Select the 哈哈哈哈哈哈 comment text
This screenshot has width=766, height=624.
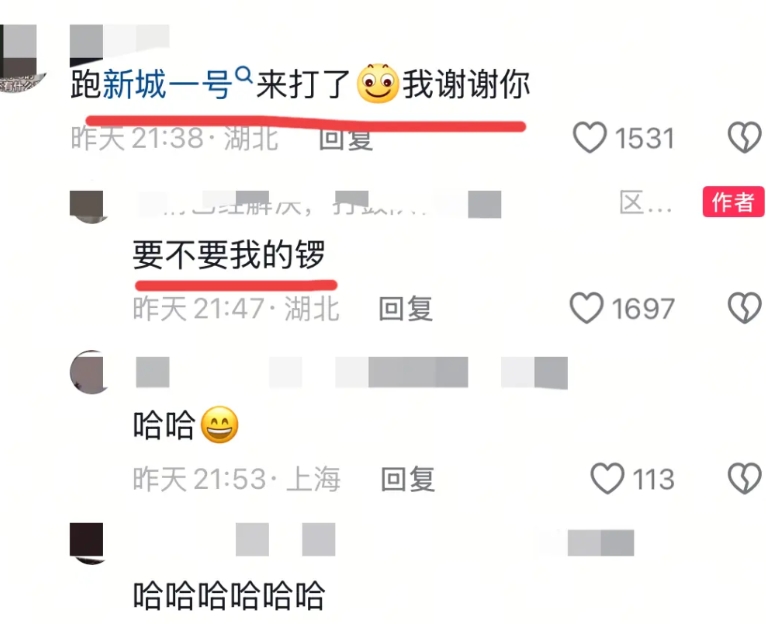(229, 595)
